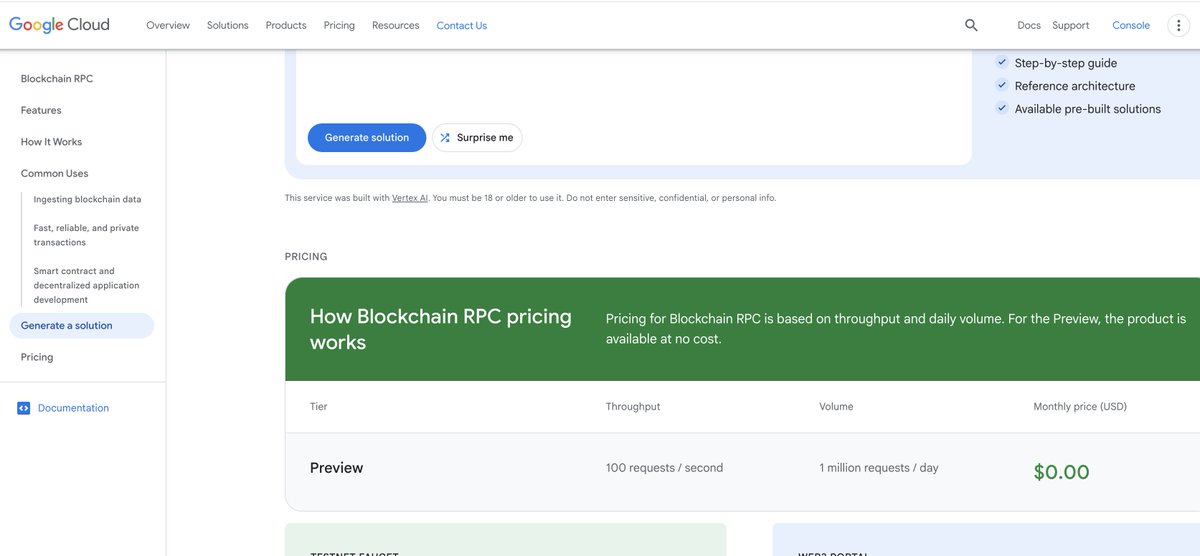The height and width of the screenshot is (556, 1200).
Task: Select Generate a solution in sidebar
Action: click(x=81, y=326)
